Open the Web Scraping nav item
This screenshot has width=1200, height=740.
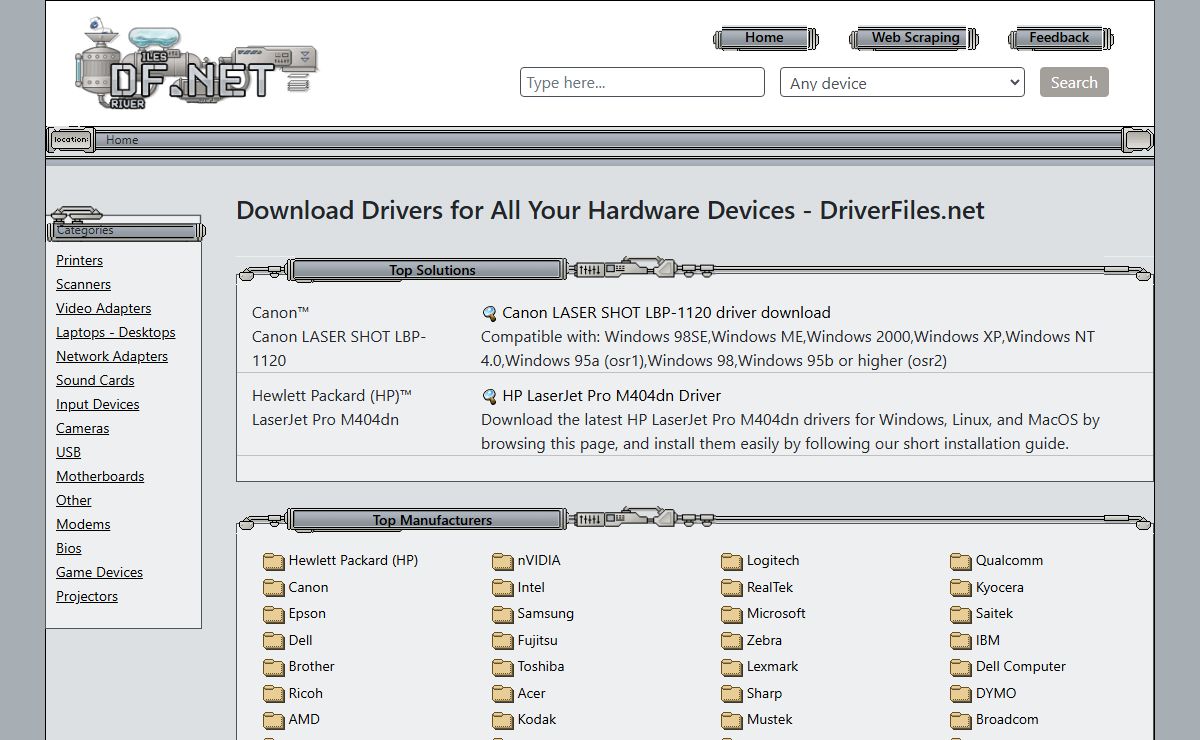(915, 38)
